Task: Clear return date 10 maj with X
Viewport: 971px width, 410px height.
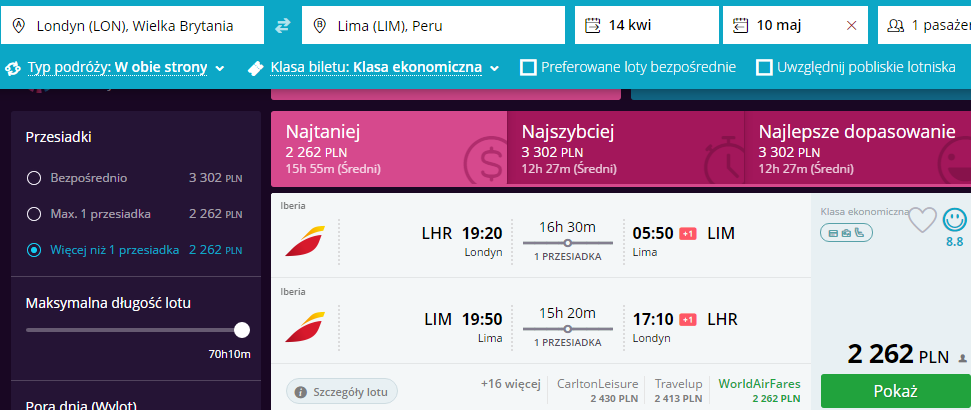Action: tap(851, 25)
